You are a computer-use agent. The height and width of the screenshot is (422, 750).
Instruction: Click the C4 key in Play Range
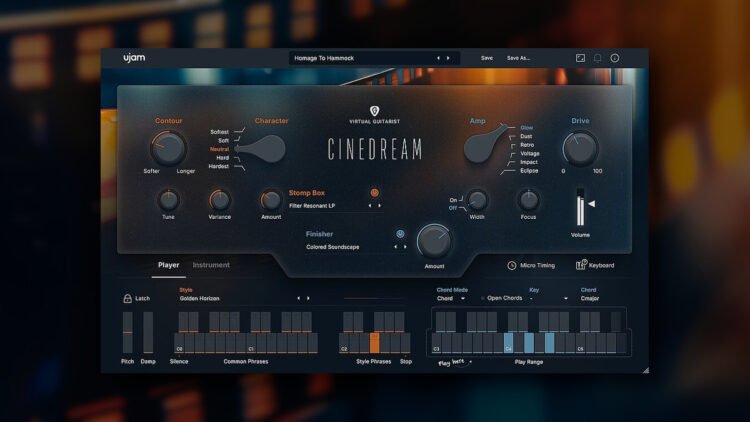tap(508, 343)
